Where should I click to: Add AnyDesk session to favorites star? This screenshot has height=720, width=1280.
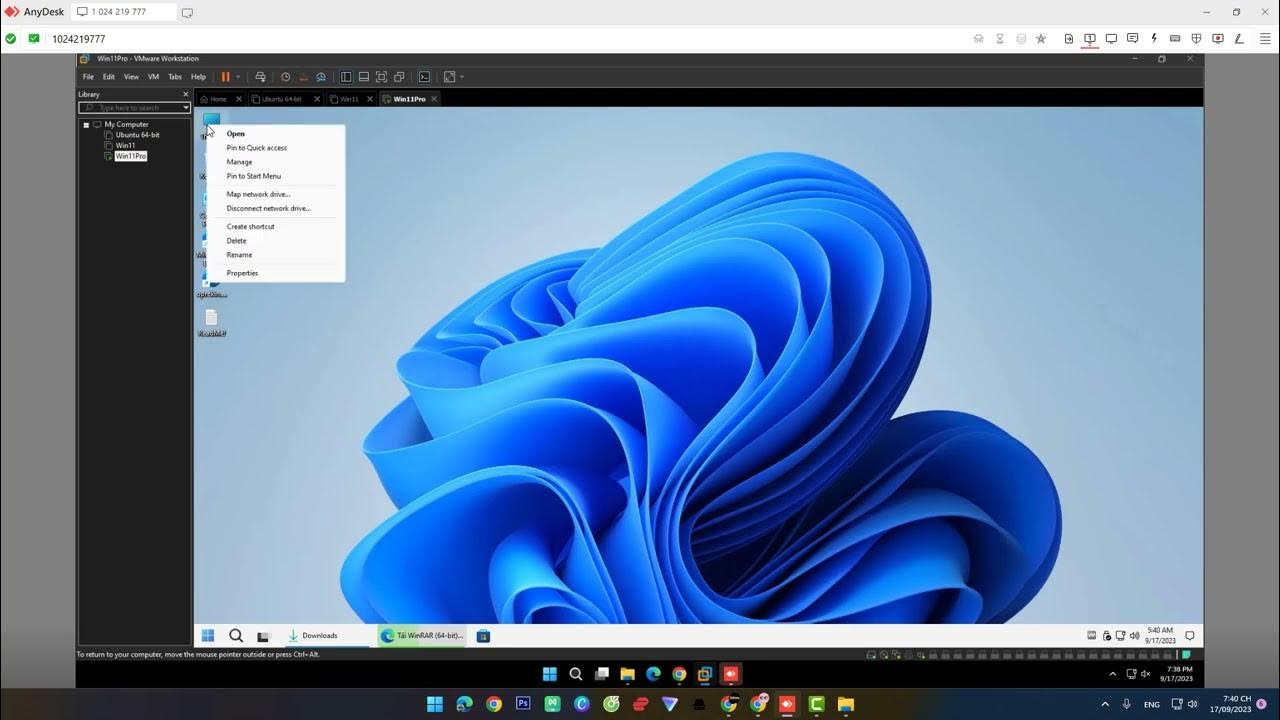point(1041,38)
